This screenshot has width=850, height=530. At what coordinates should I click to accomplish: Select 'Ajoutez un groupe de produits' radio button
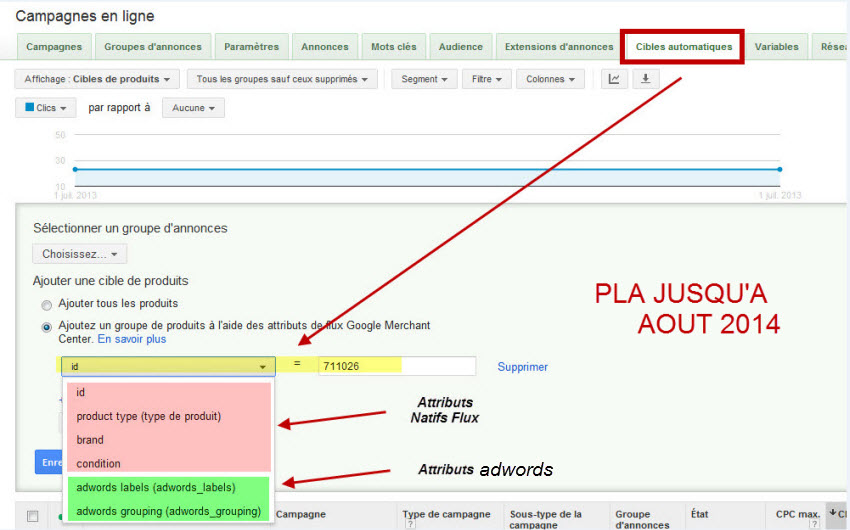(47, 327)
